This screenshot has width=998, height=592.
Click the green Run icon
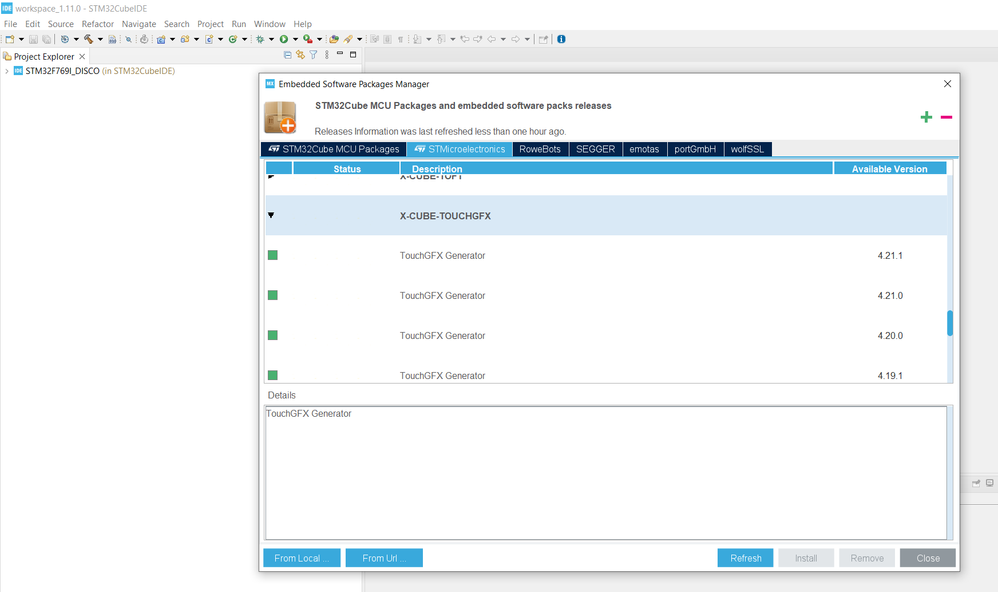click(x=284, y=39)
